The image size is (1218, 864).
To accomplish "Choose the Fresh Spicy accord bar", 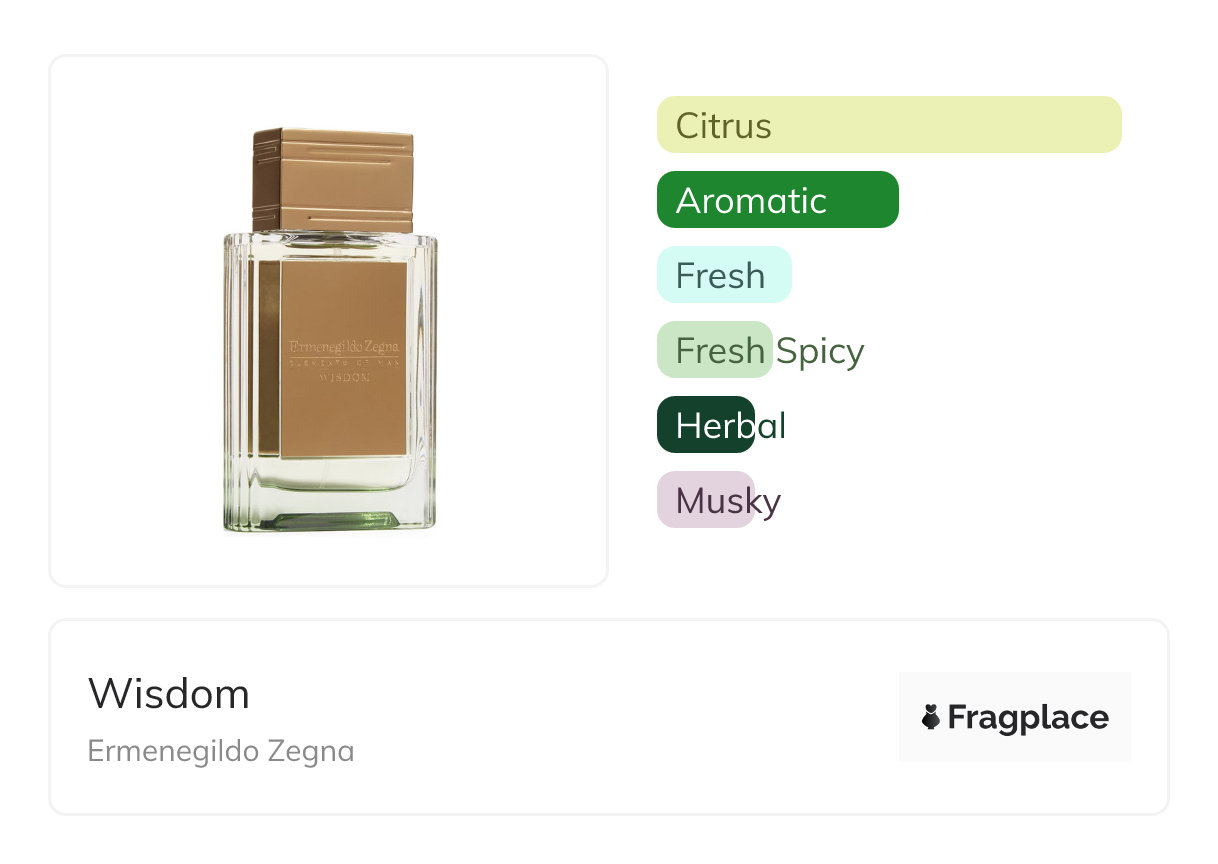I will pyautogui.click(x=715, y=350).
